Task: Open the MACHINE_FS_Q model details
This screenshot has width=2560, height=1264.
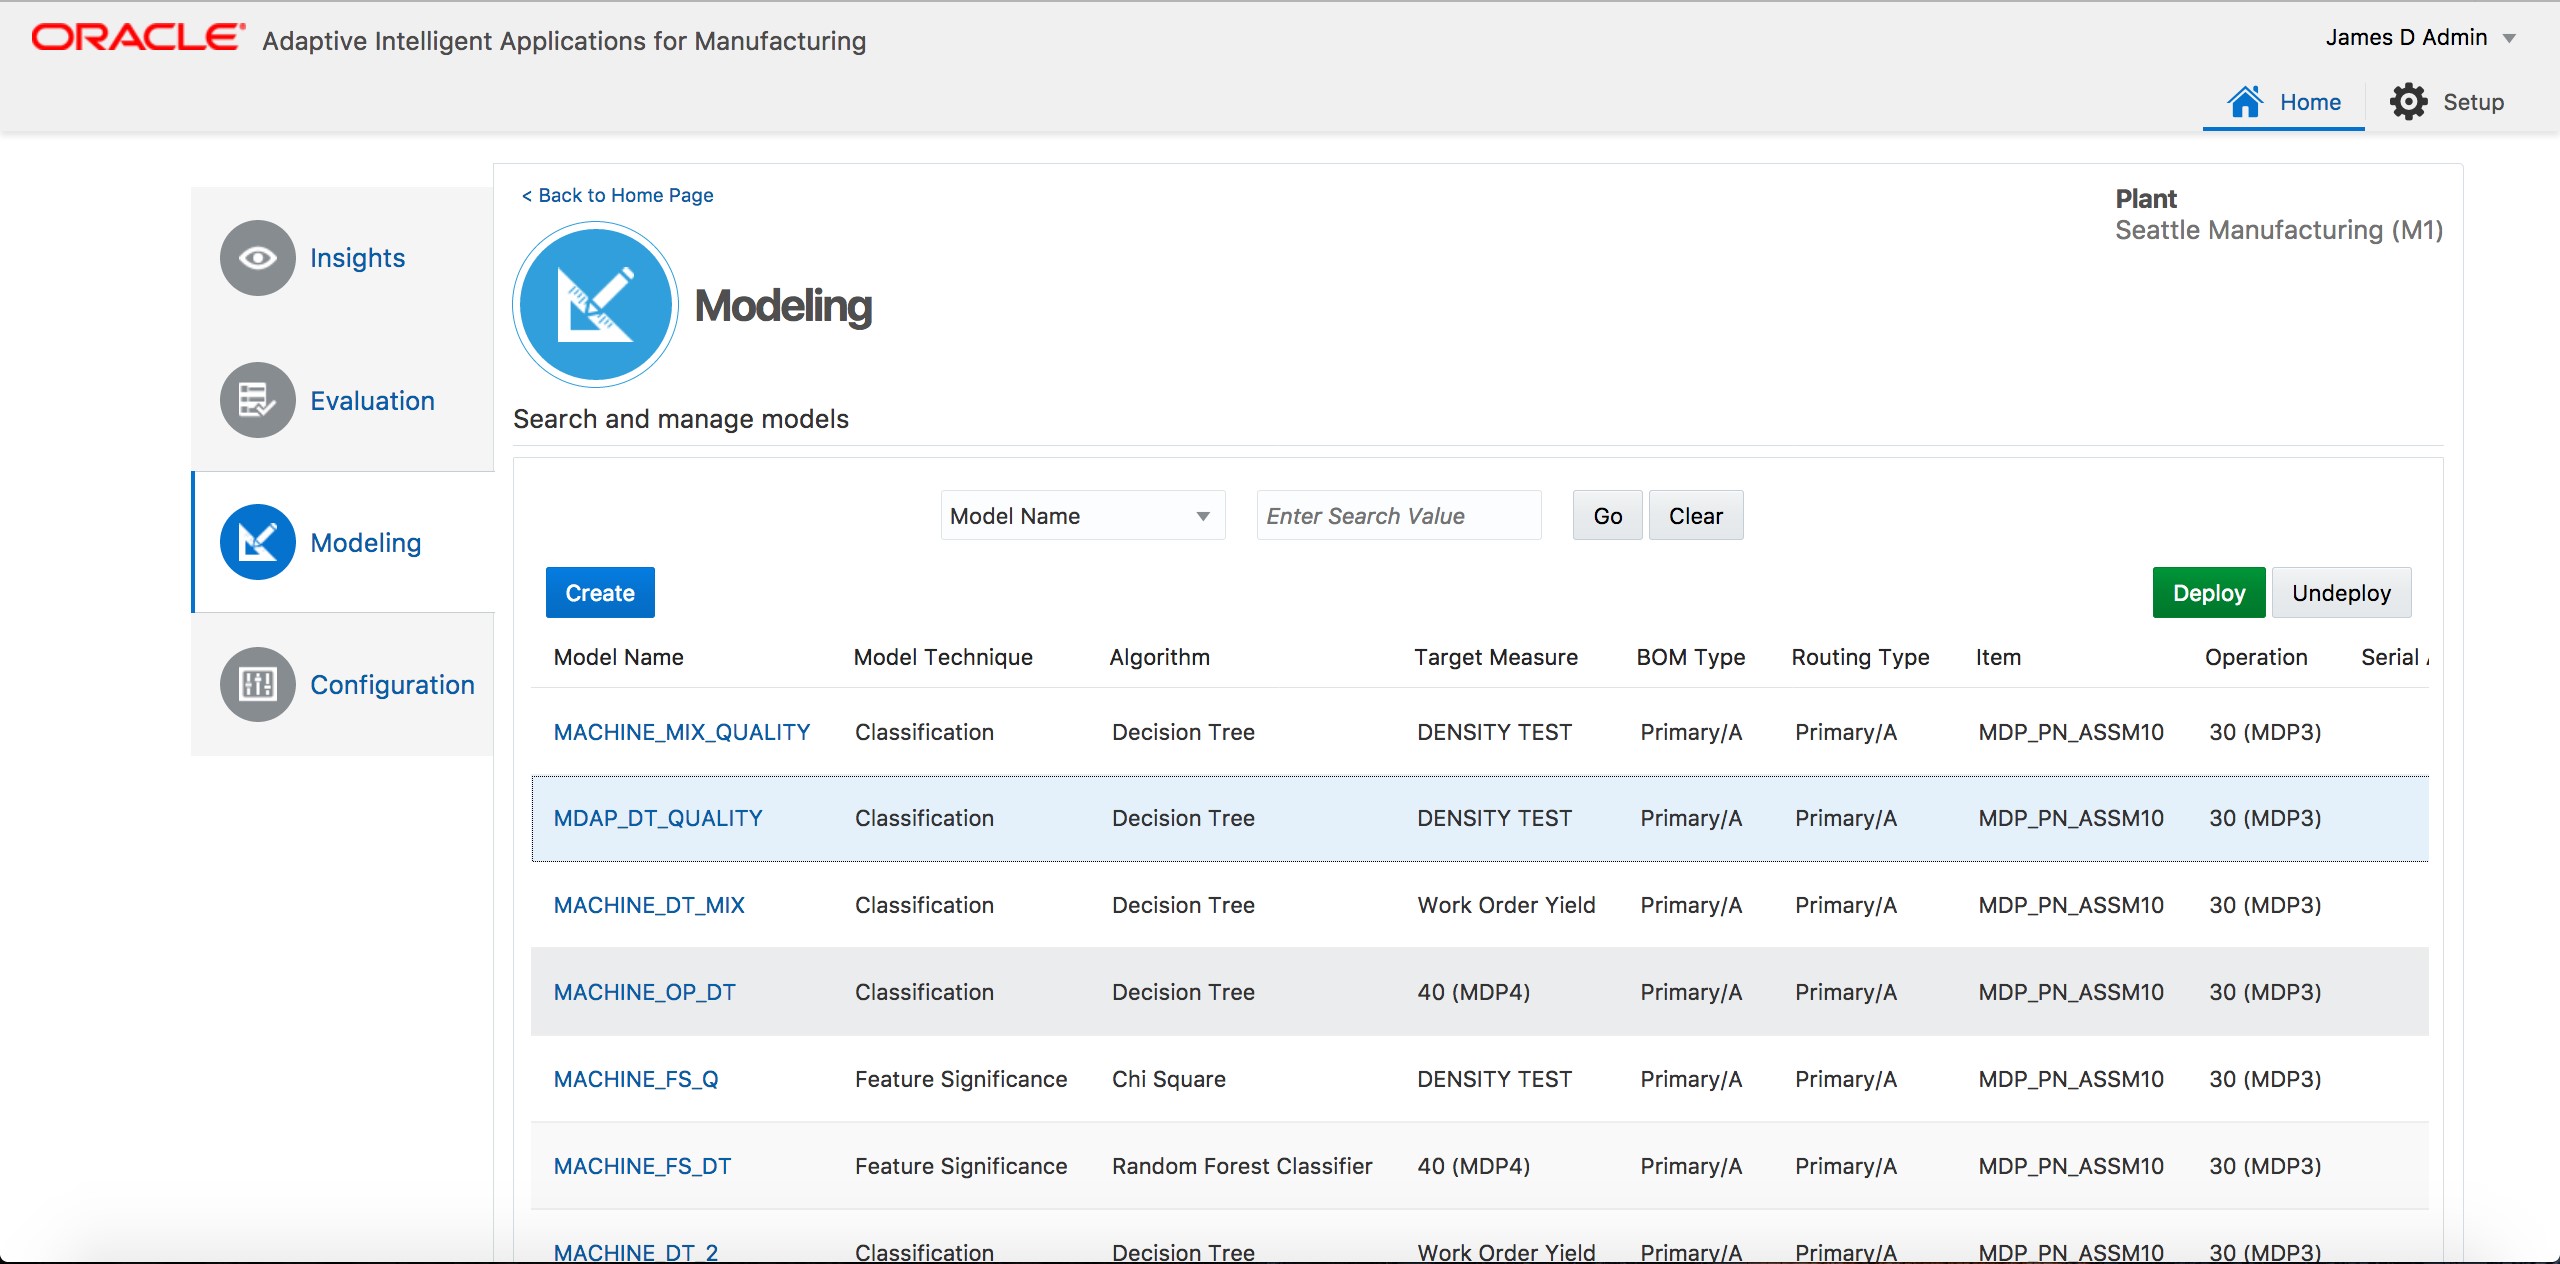Action: pyautogui.click(x=635, y=1079)
